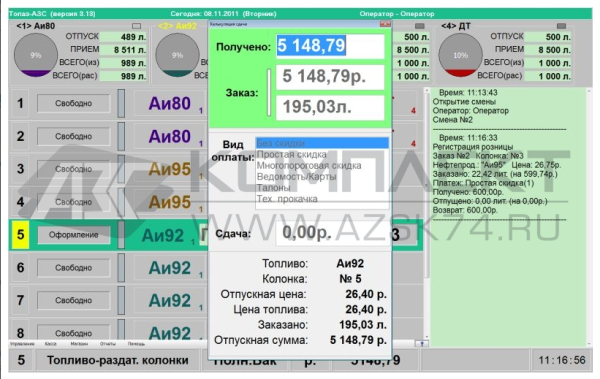Click Свободно status button of pump 7
600x379 pixels.
73,301
